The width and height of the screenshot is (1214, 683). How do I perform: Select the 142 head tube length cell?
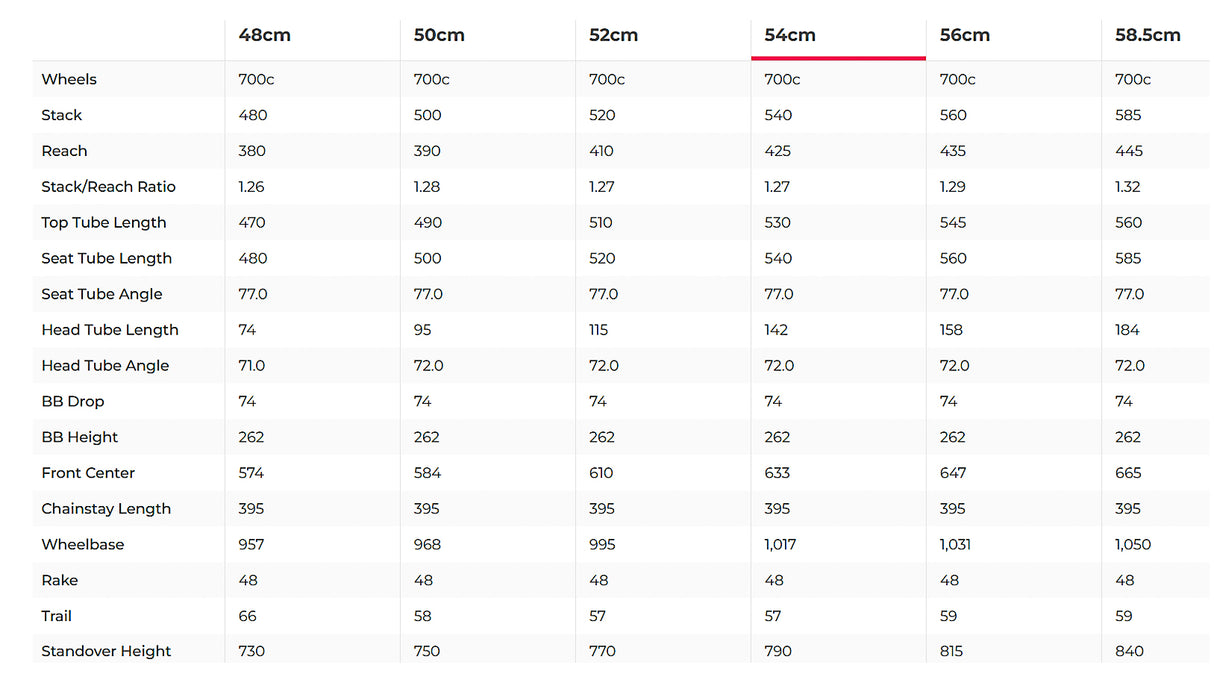776,330
